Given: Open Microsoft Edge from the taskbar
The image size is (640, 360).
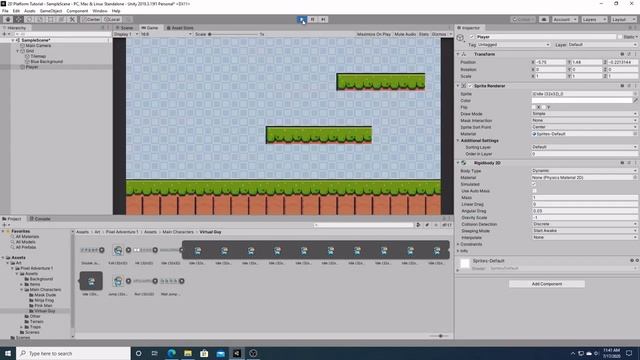Looking at the screenshot, I should tap(171, 353).
